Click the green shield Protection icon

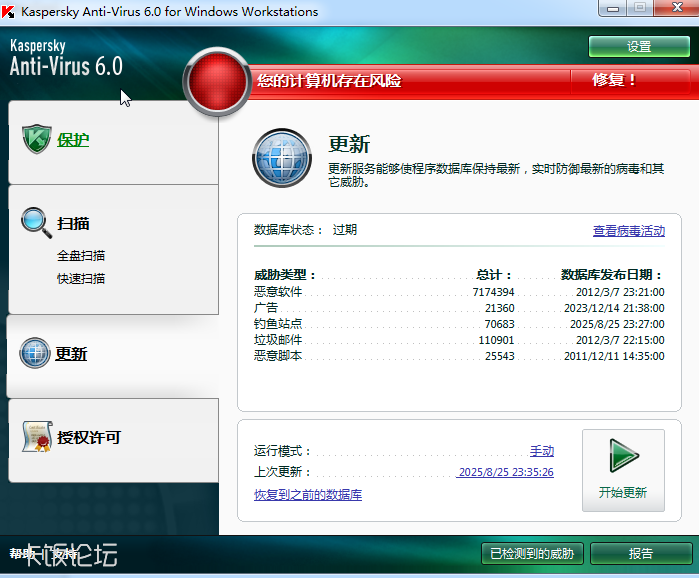(36, 139)
